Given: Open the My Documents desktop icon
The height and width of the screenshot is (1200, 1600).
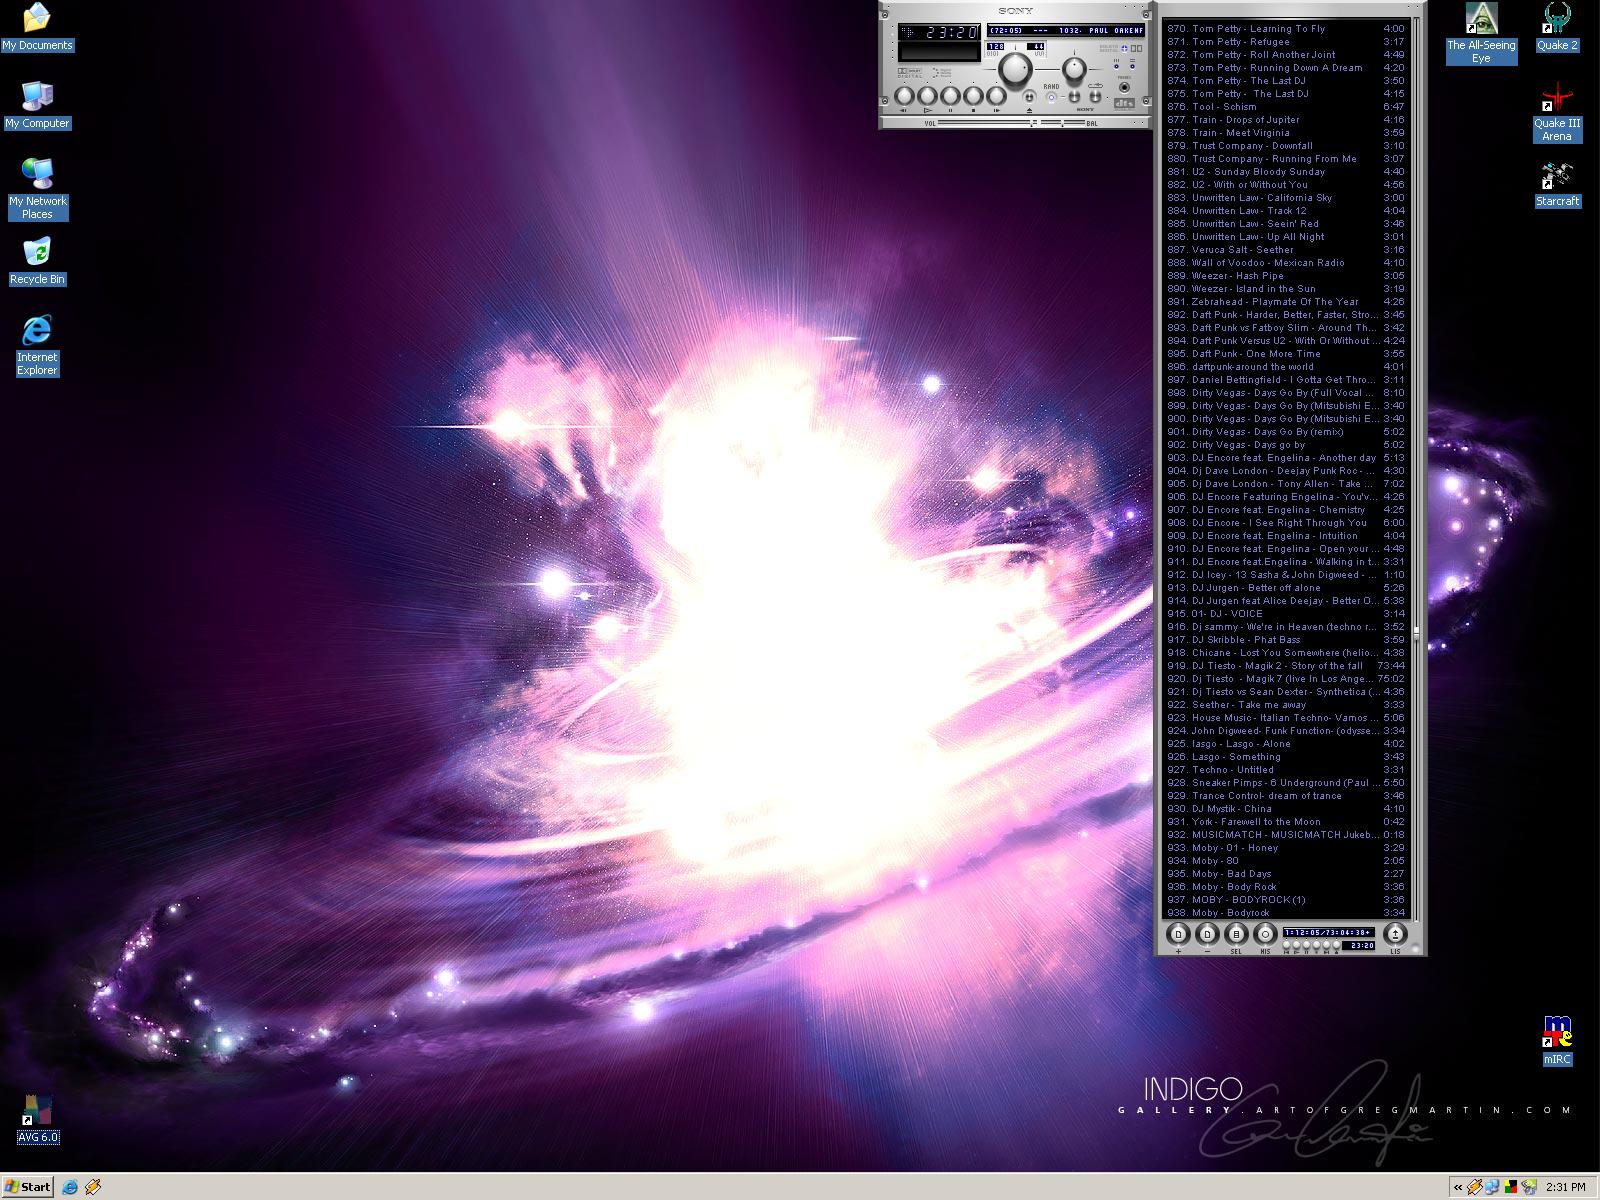Looking at the screenshot, I should point(37,28).
